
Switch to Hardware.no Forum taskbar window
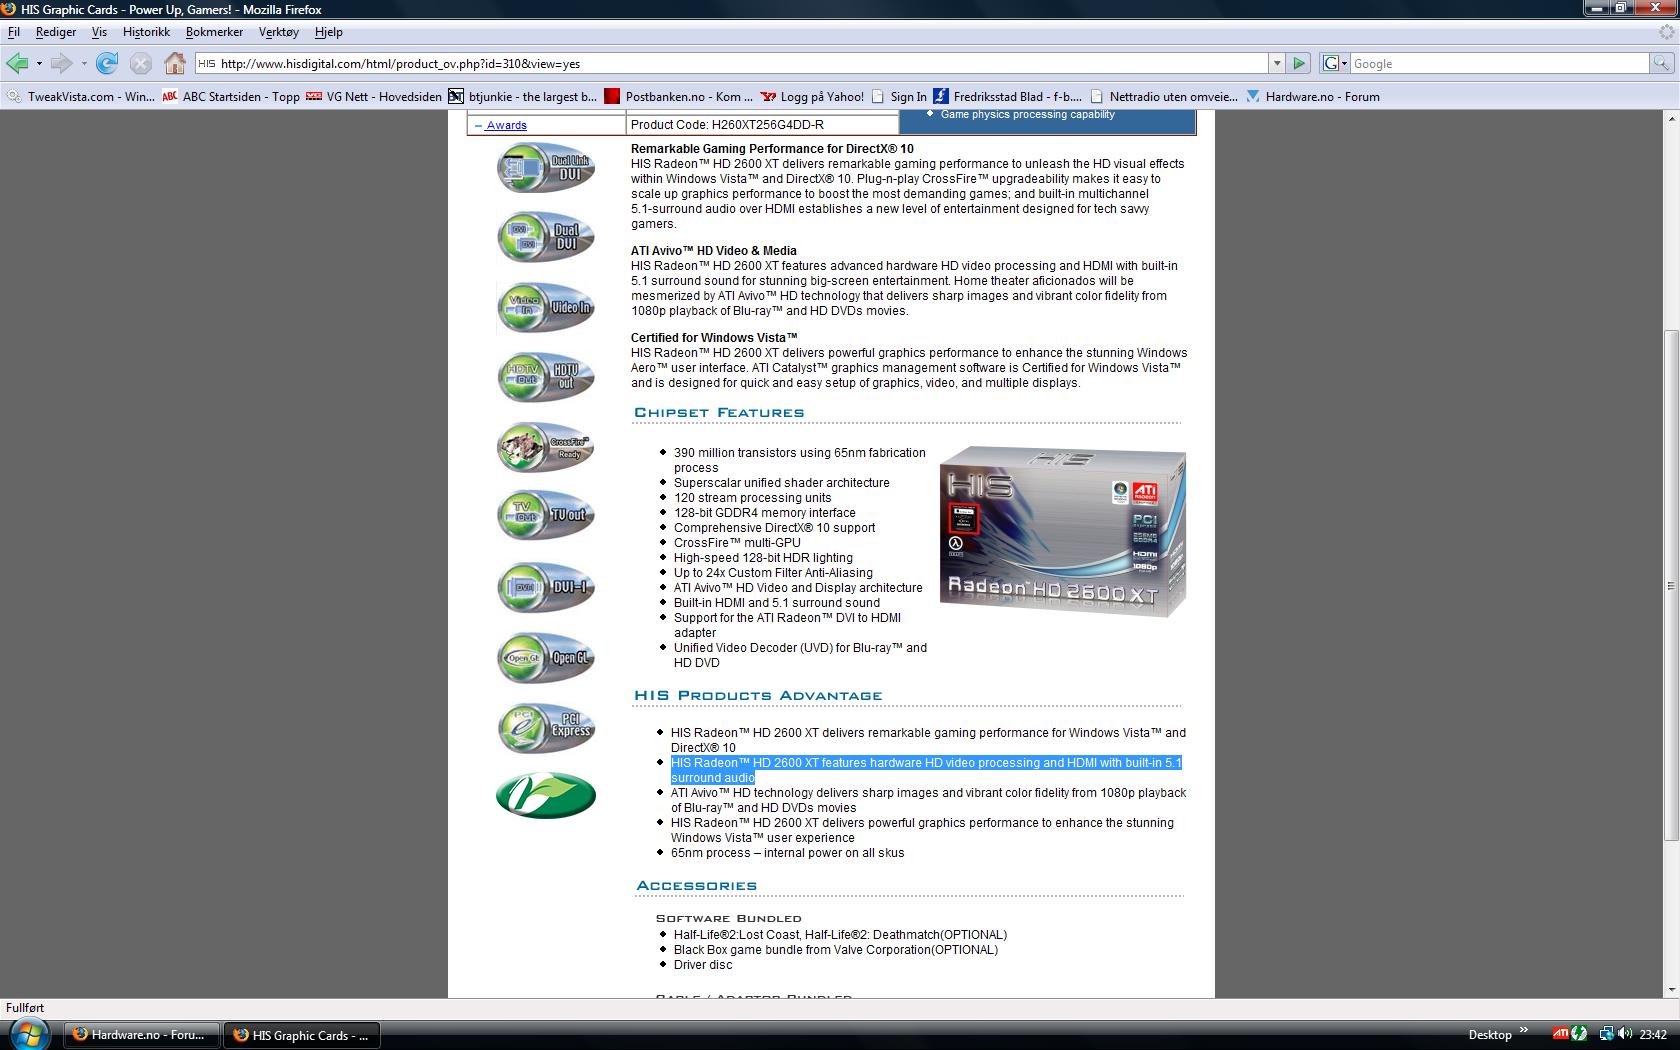point(141,1035)
